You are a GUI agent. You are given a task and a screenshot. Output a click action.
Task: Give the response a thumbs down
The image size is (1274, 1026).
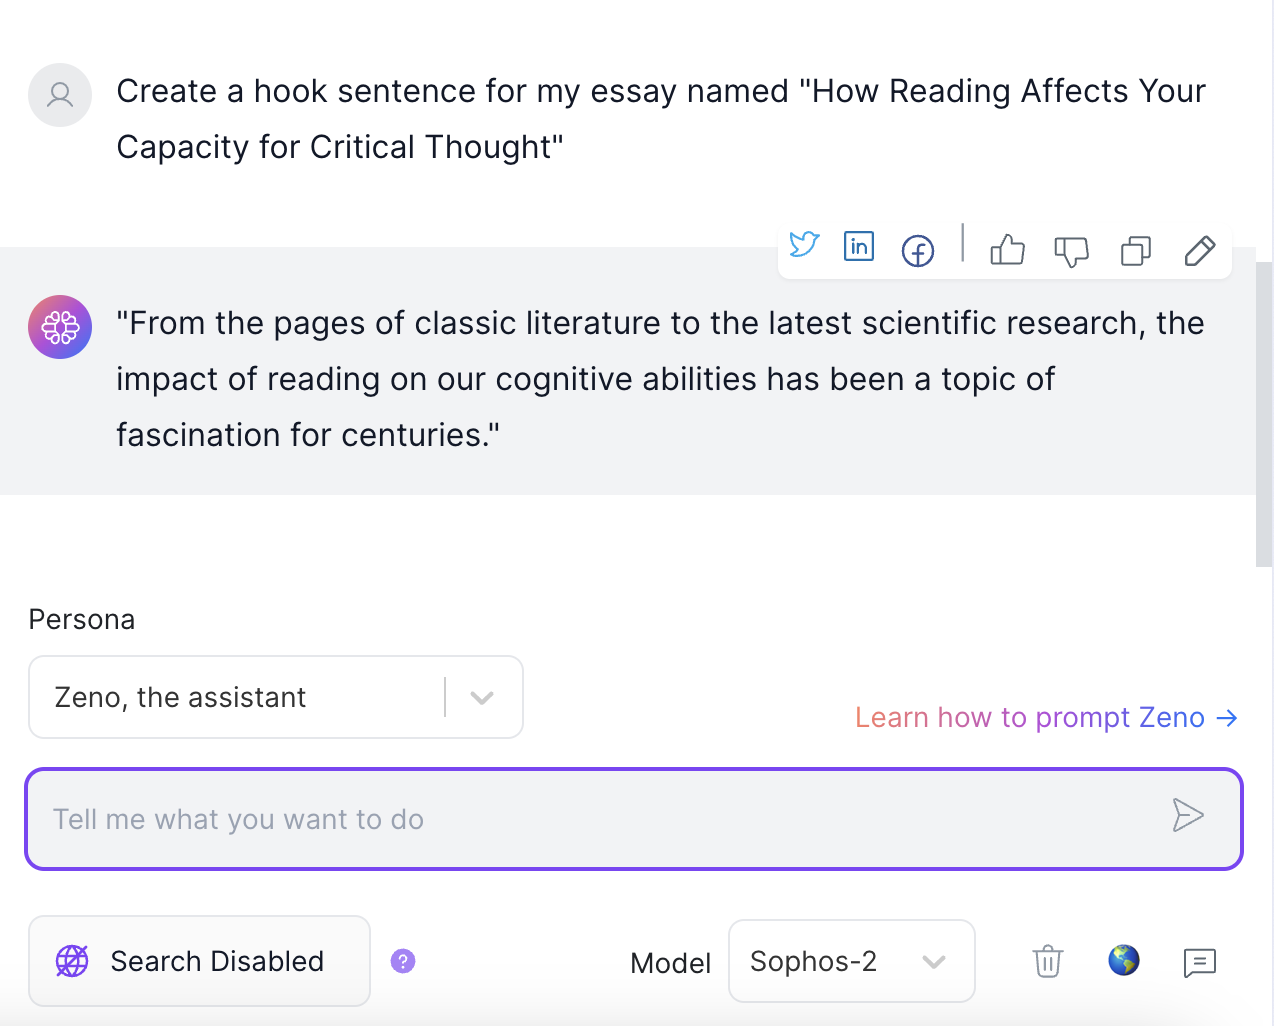(x=1071, y=251)
